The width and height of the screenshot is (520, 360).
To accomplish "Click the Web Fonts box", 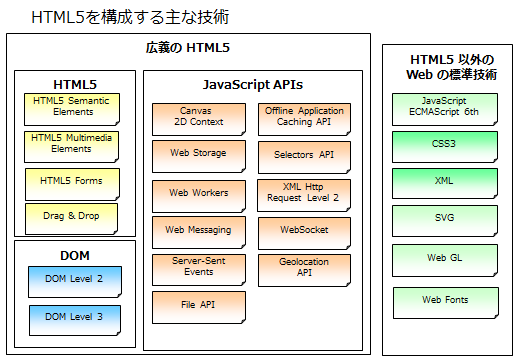I will [x=446, y=303].
